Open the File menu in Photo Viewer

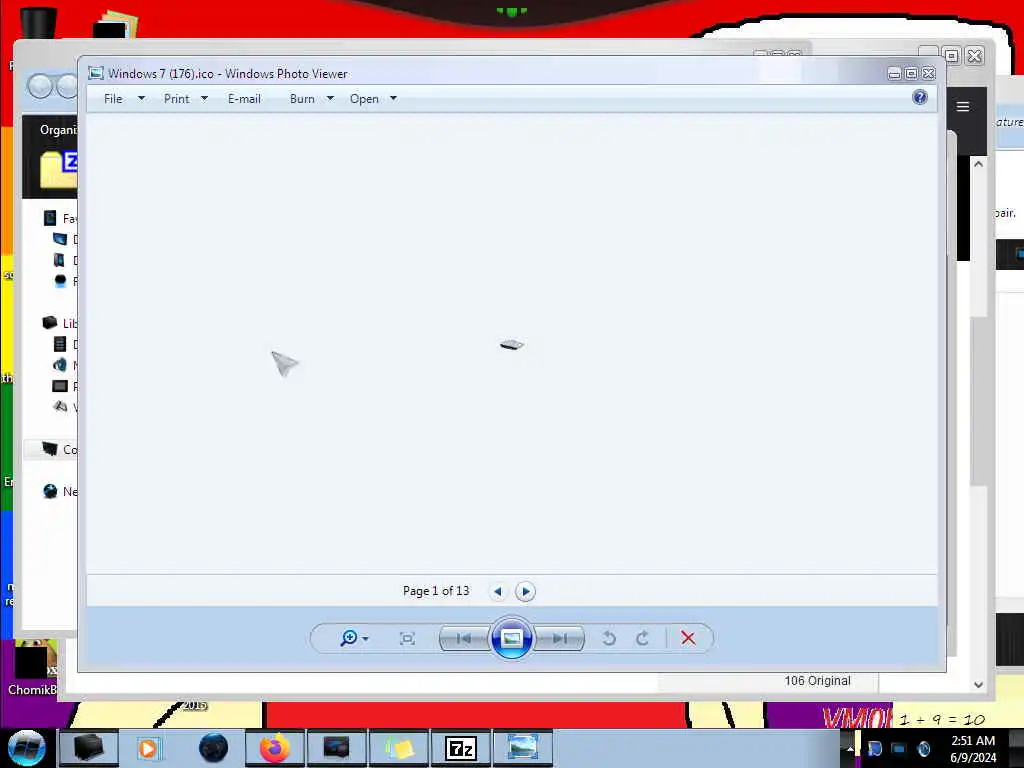113,99
